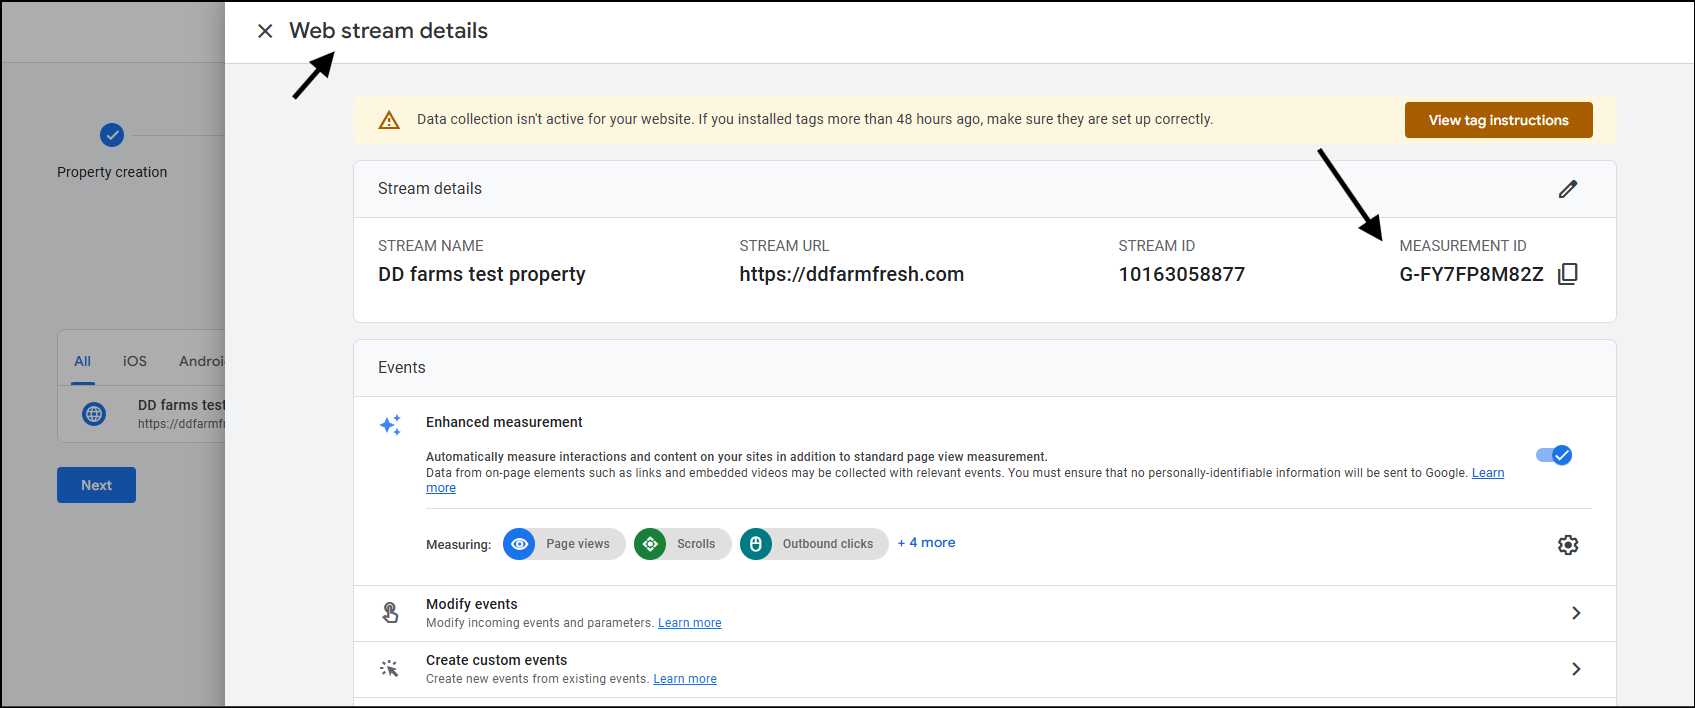Click the Property creation checkmark step icon

pos(112,135)
